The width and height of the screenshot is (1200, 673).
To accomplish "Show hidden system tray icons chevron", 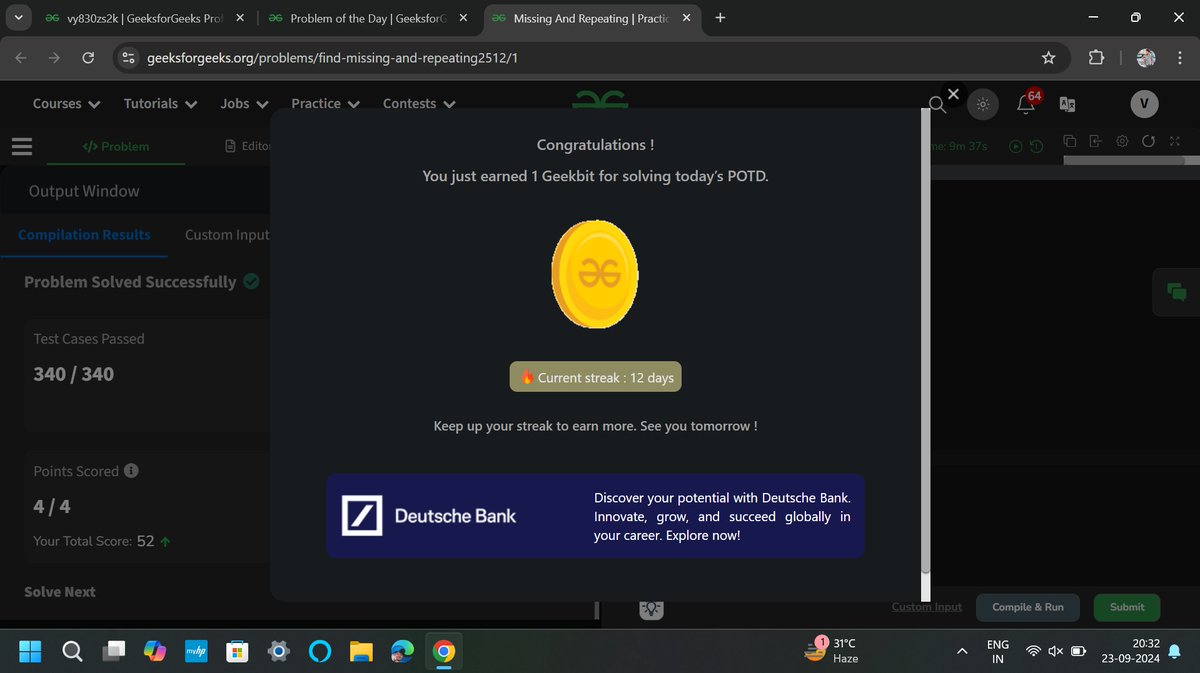I will 962,651.
